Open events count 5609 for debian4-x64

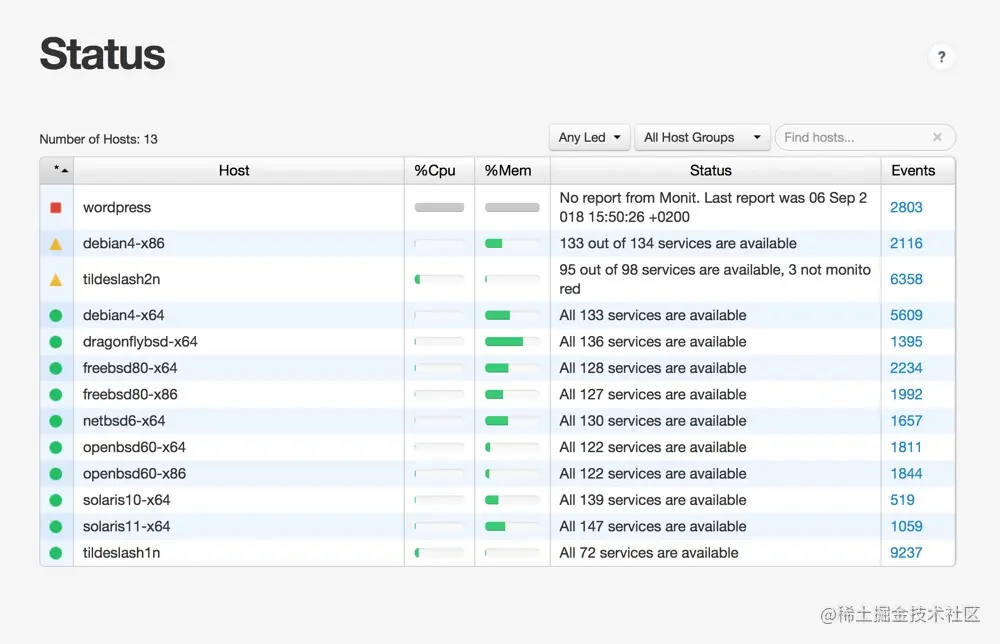click(906, 315)
